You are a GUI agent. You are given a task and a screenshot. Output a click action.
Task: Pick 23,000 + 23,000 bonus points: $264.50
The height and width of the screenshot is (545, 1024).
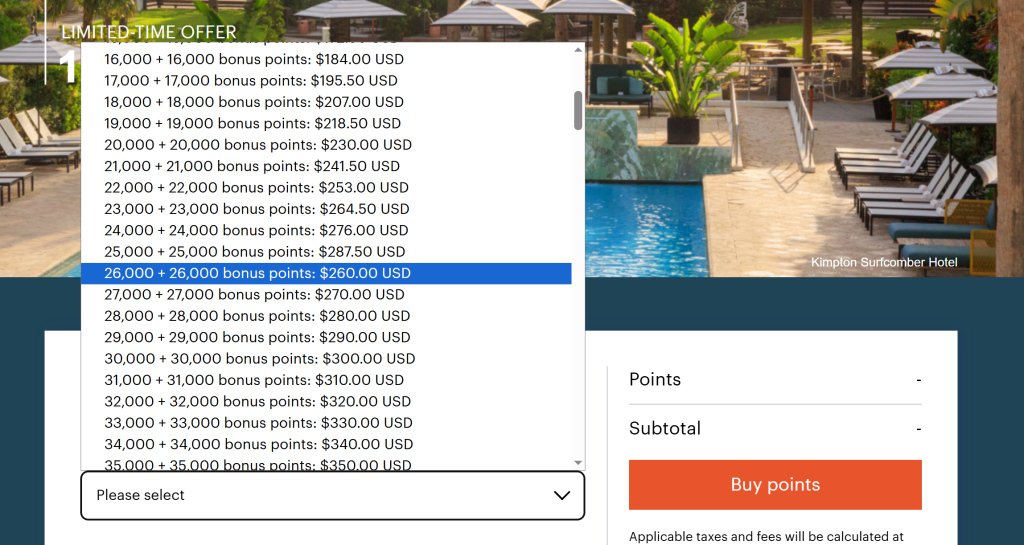point(257,209)
